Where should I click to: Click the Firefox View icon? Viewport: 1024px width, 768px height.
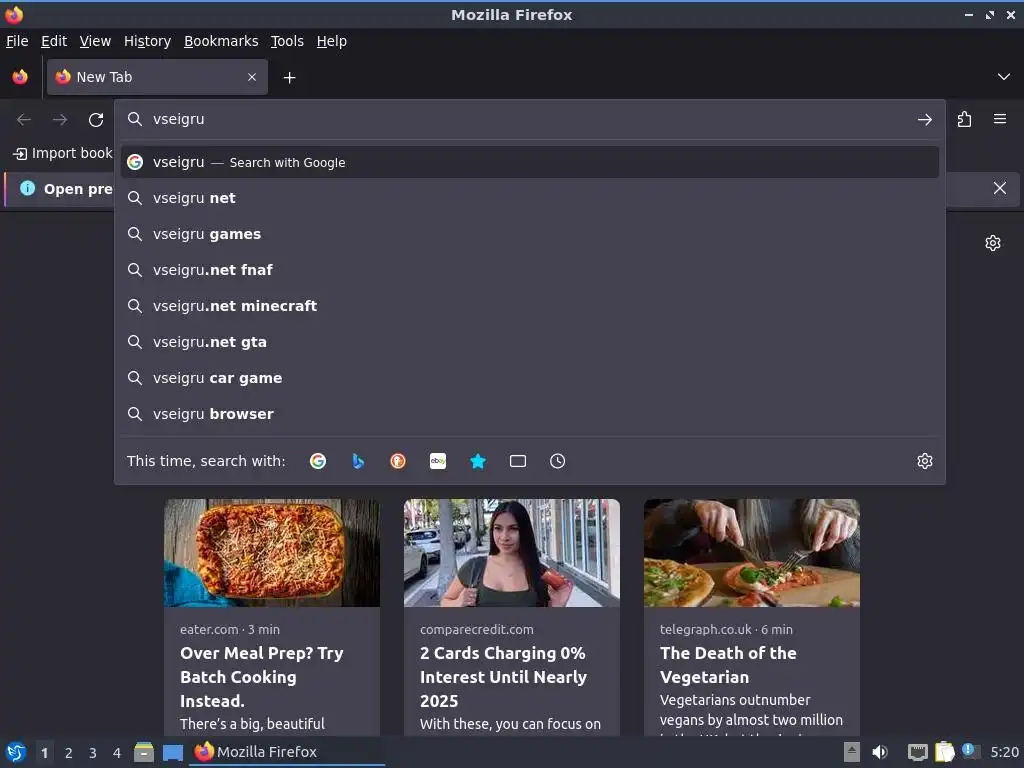(20, 77)
